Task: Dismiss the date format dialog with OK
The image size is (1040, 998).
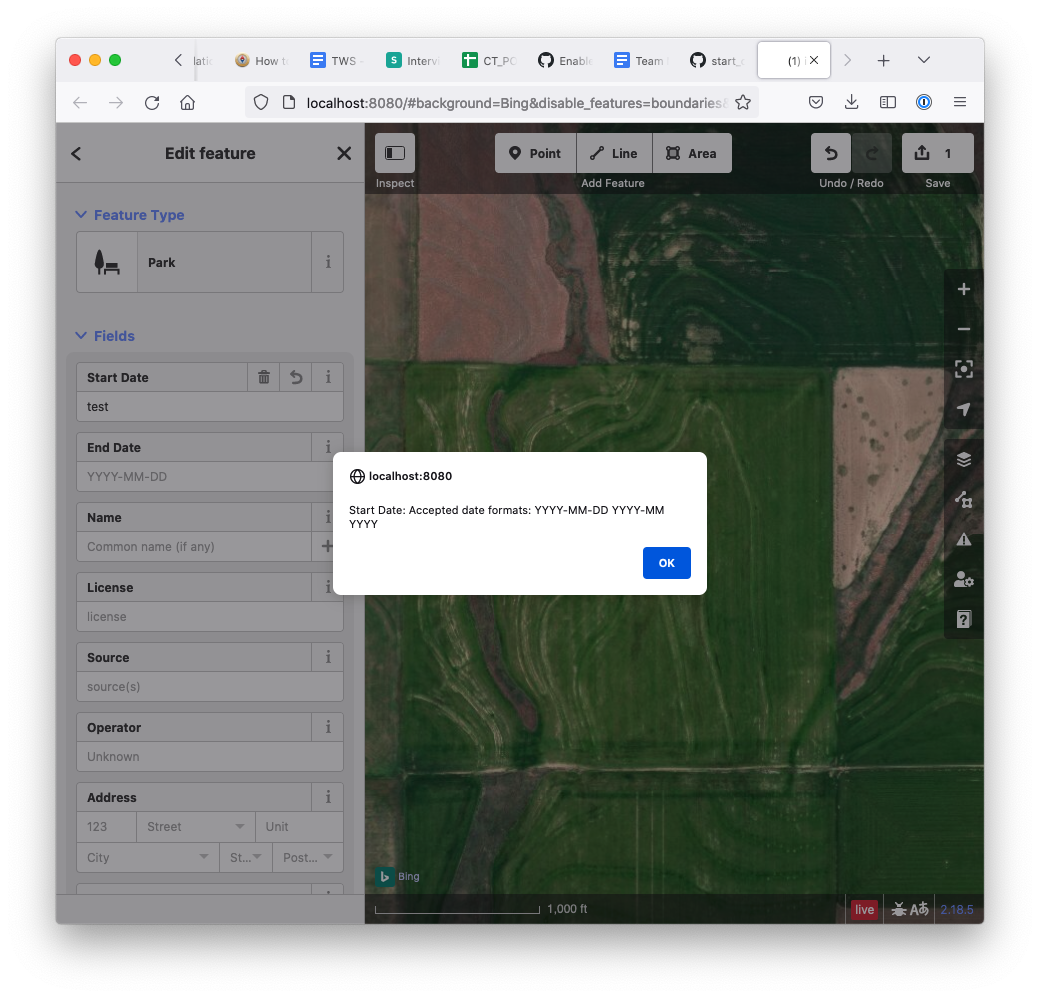Action: (666, 563)
